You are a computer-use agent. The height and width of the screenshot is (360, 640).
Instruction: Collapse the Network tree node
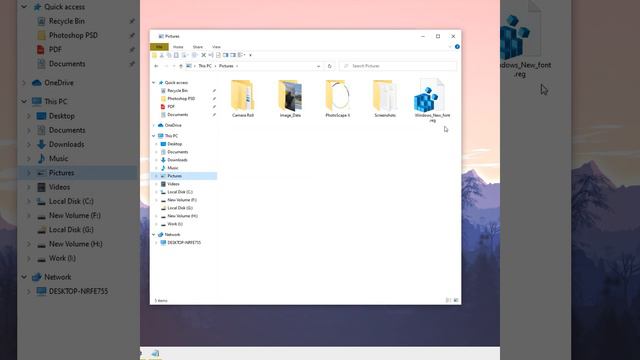(x=154, y=235)
